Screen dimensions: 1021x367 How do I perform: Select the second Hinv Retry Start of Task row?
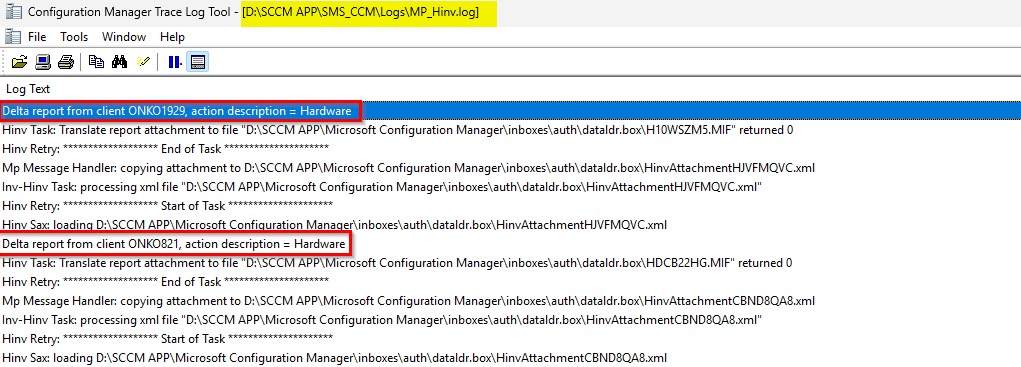click(x=510, y=338)
